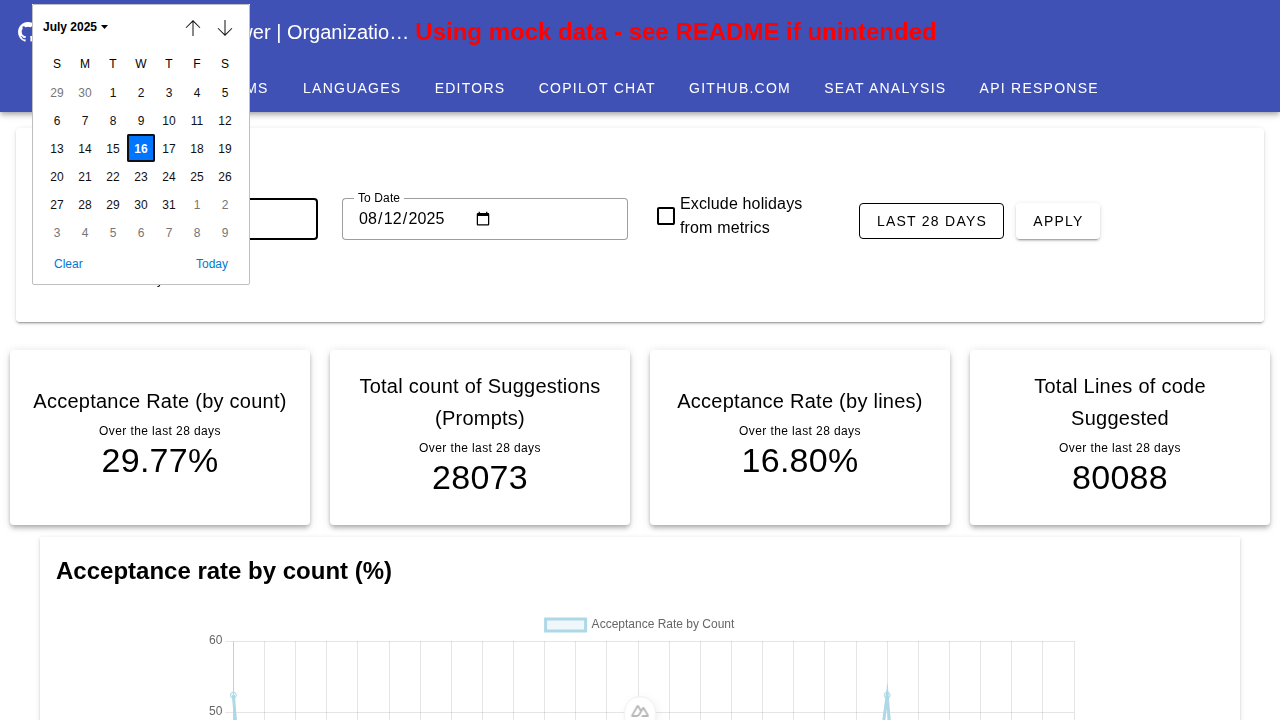
Task: Open the Copilot Chat tab
Action: [x=597, y=88]
